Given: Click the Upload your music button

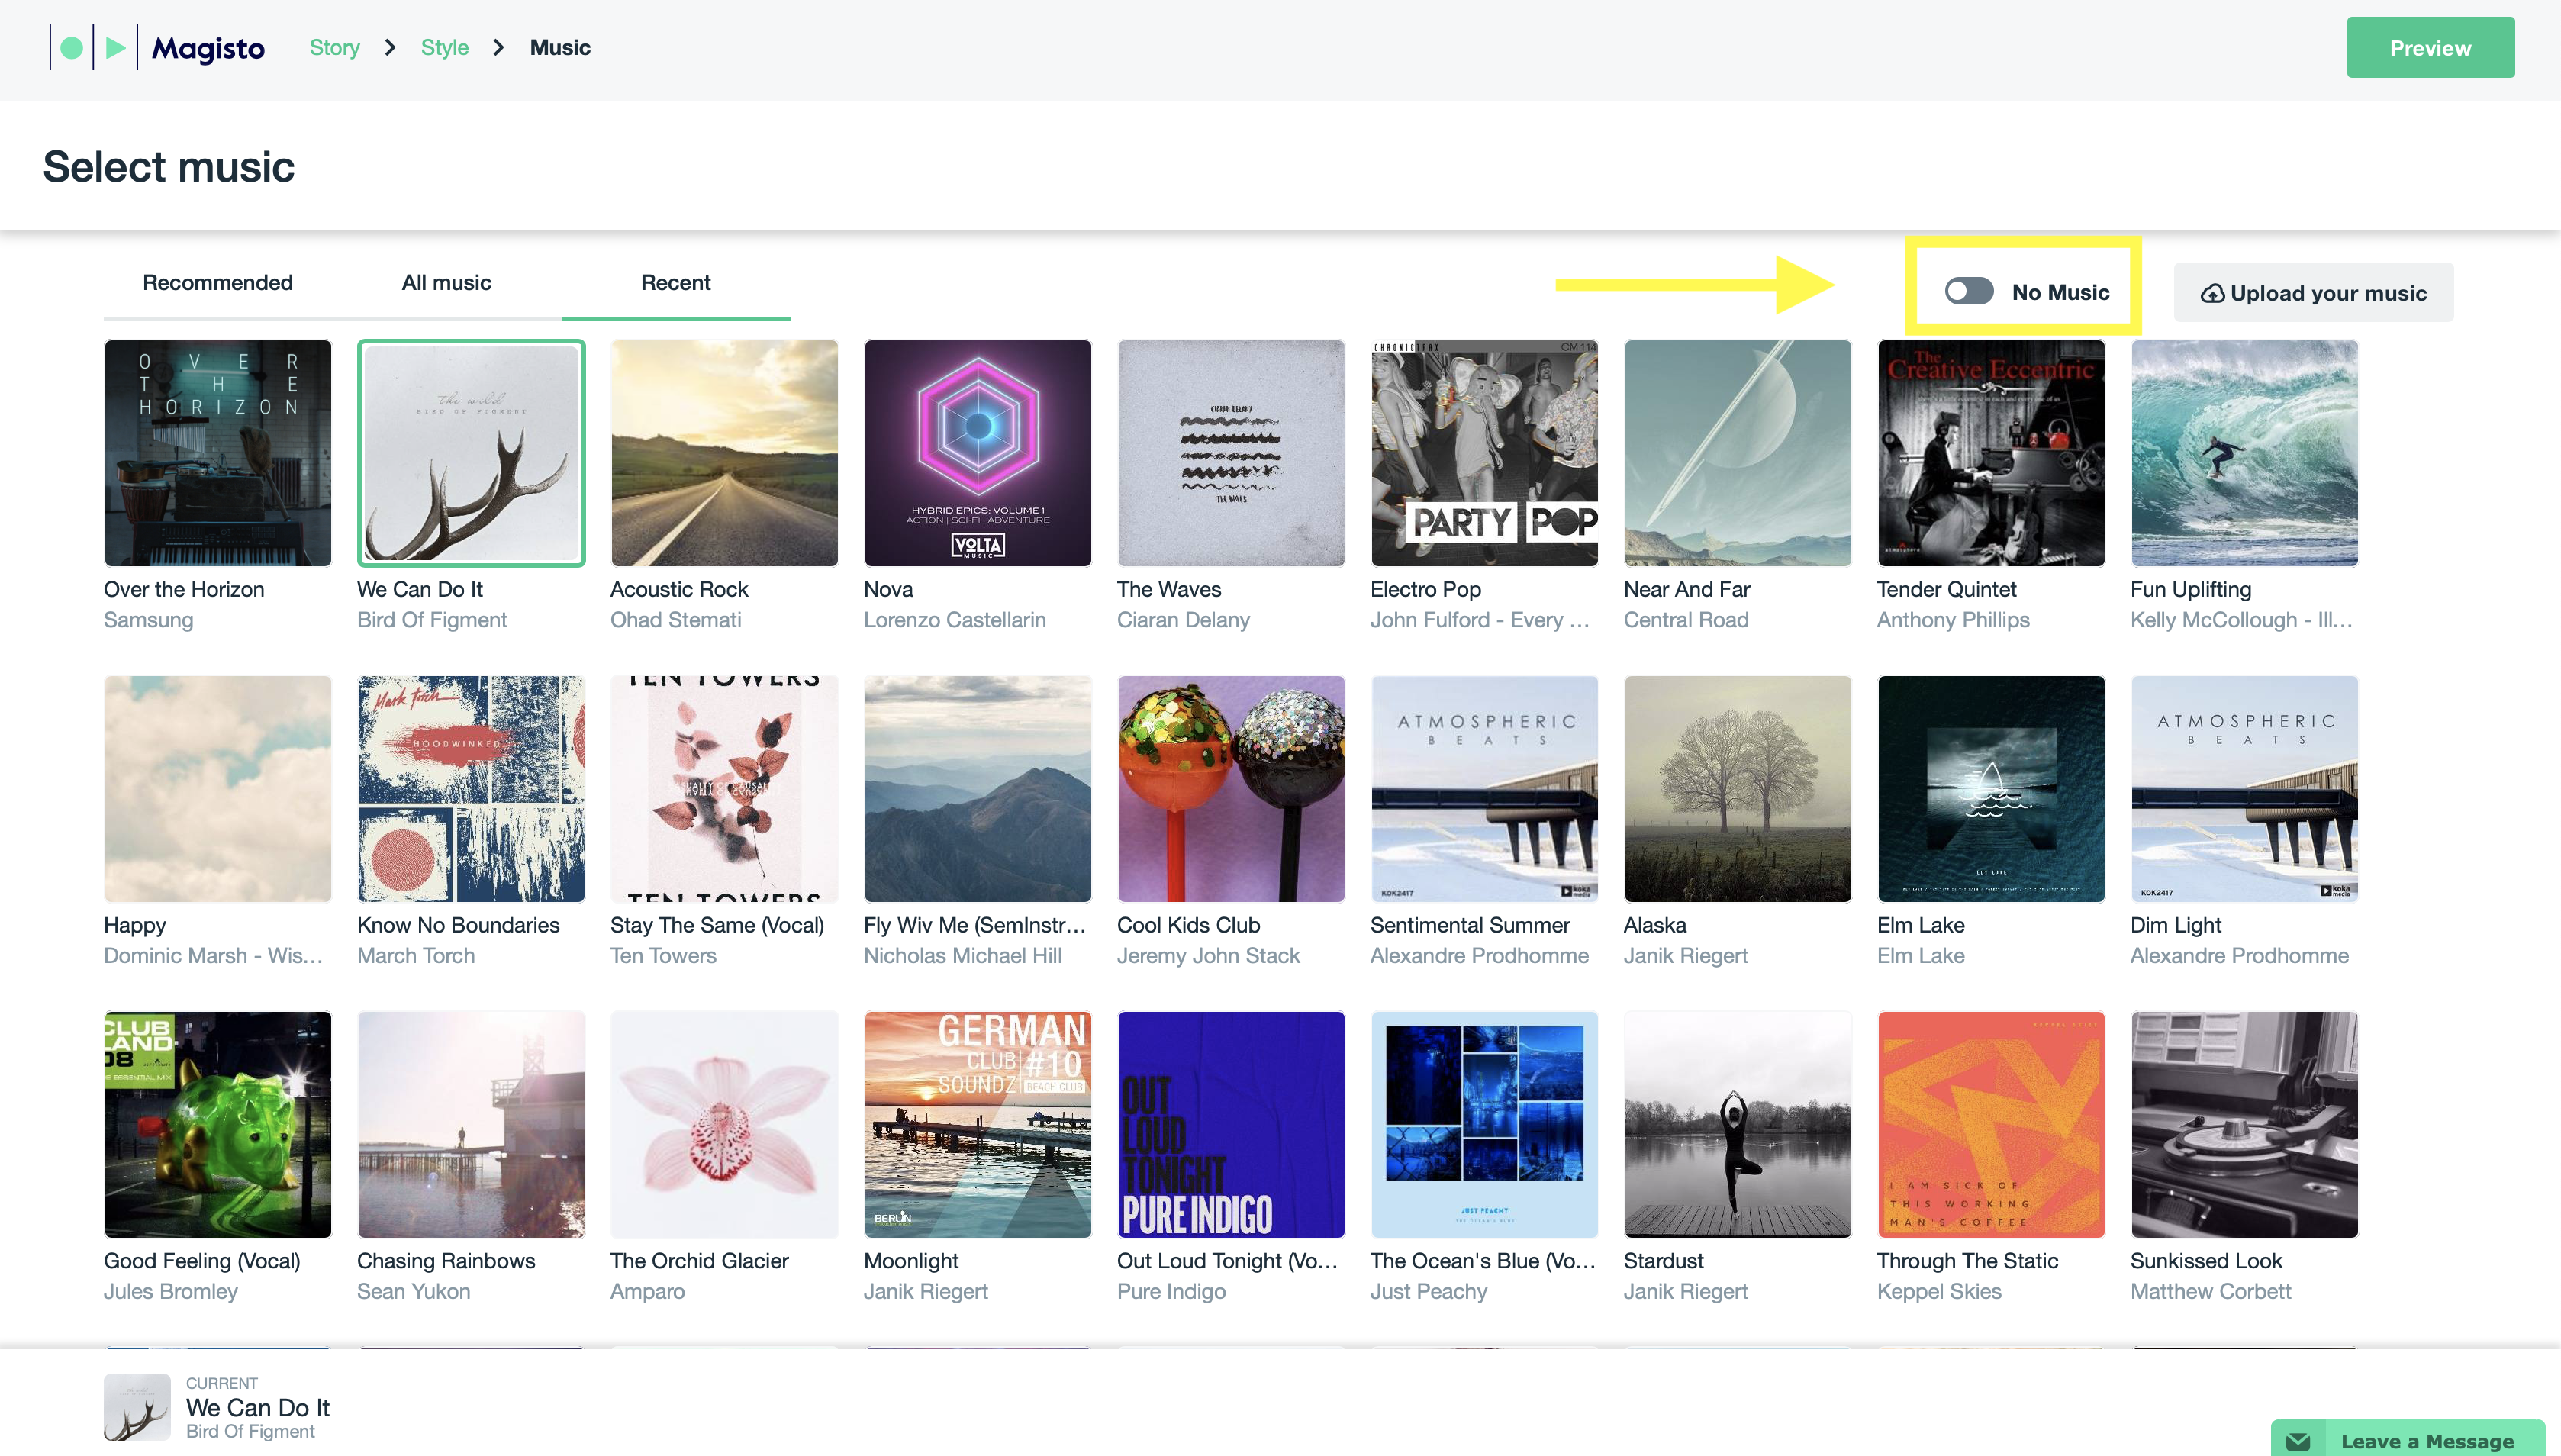Looking at the screenshot, I should pos(2313,293).
